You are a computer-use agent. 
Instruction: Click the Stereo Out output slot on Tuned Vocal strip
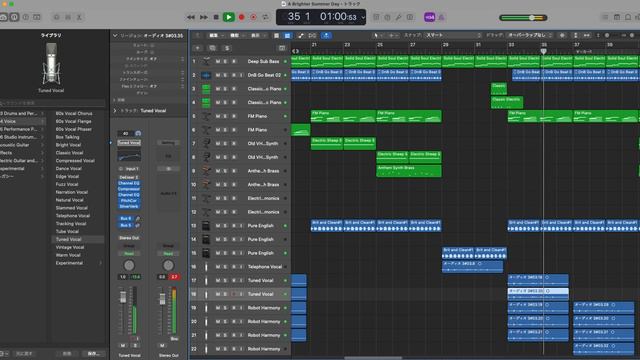coord(129,238)
